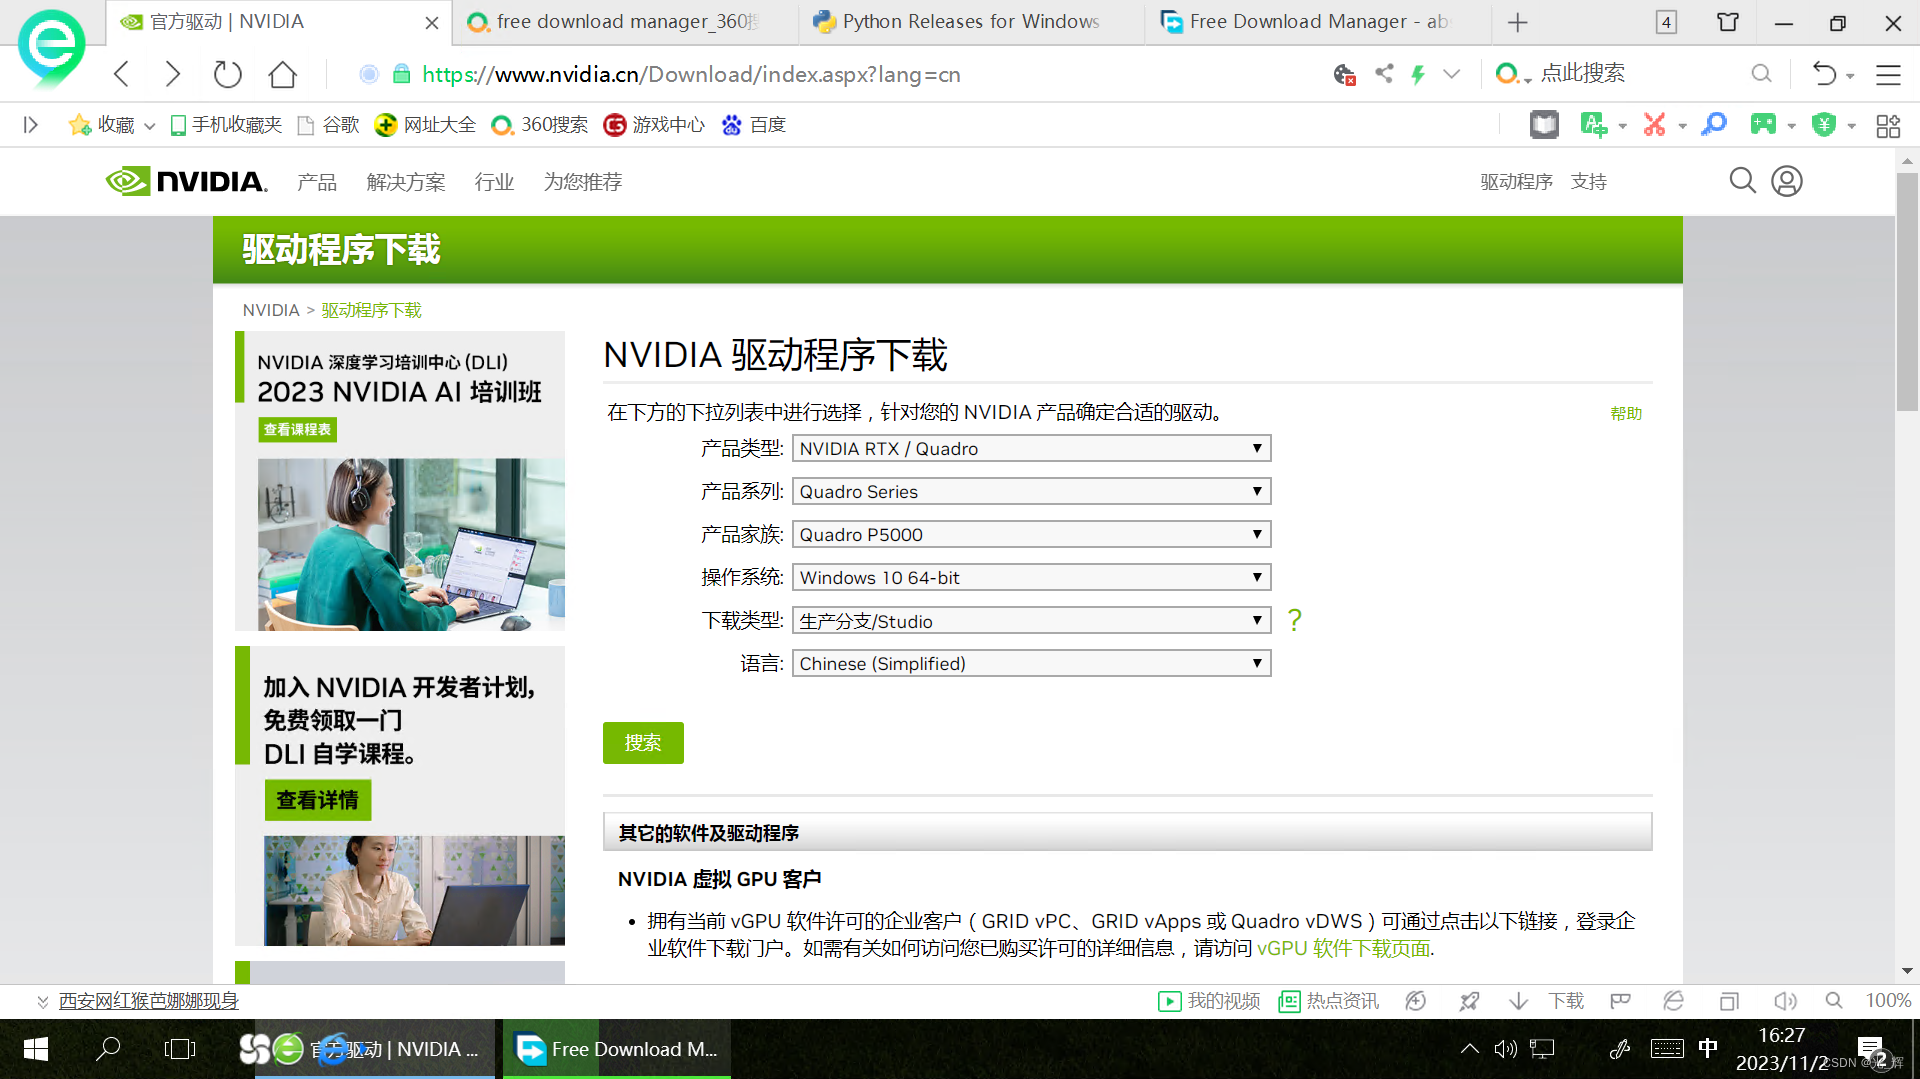Click the share icon in address bar

click(x=1384, y=73)
